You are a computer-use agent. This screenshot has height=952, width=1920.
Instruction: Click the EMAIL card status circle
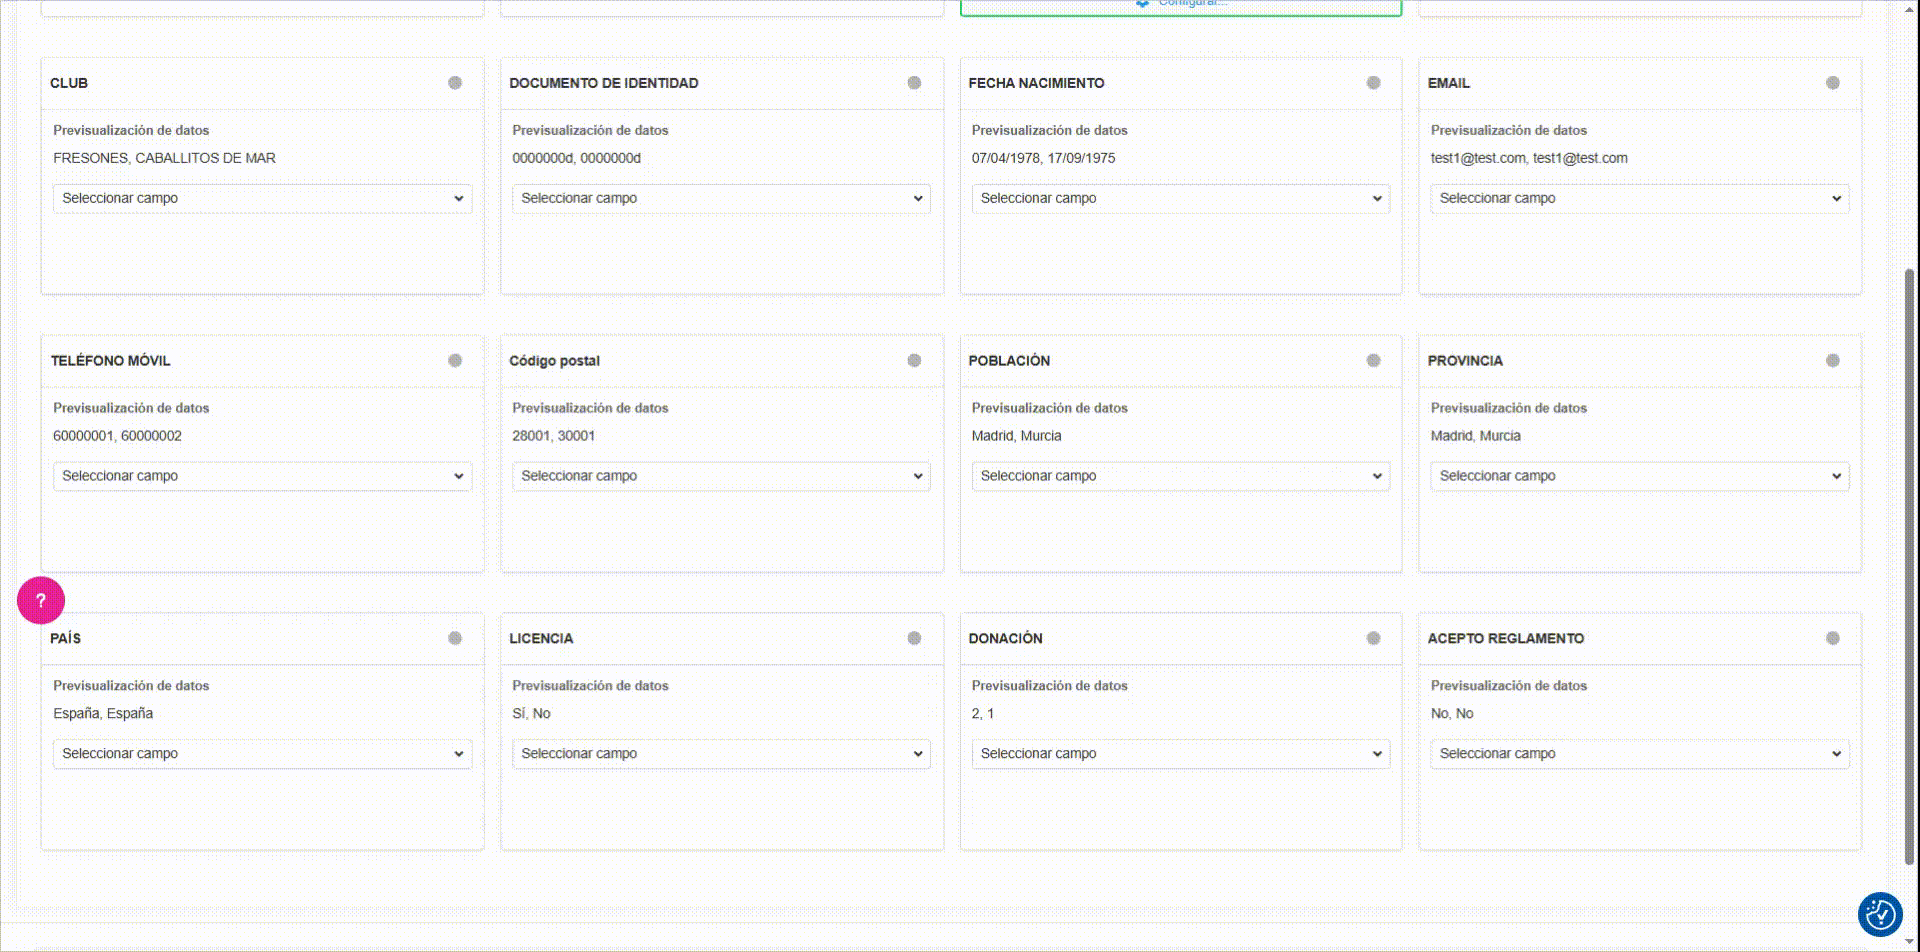point(1832,83)
